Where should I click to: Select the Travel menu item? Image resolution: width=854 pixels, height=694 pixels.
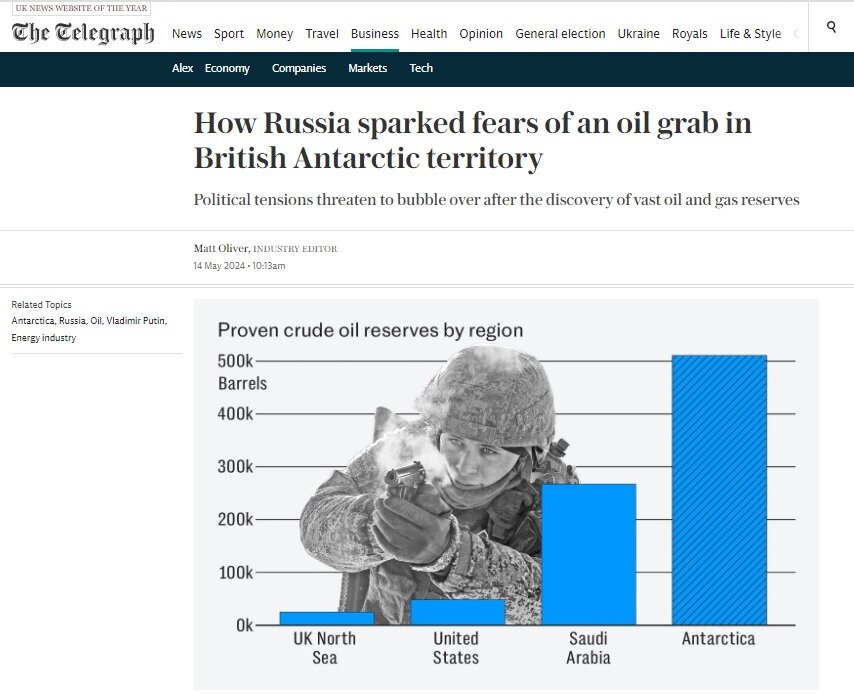coord(322,34)
